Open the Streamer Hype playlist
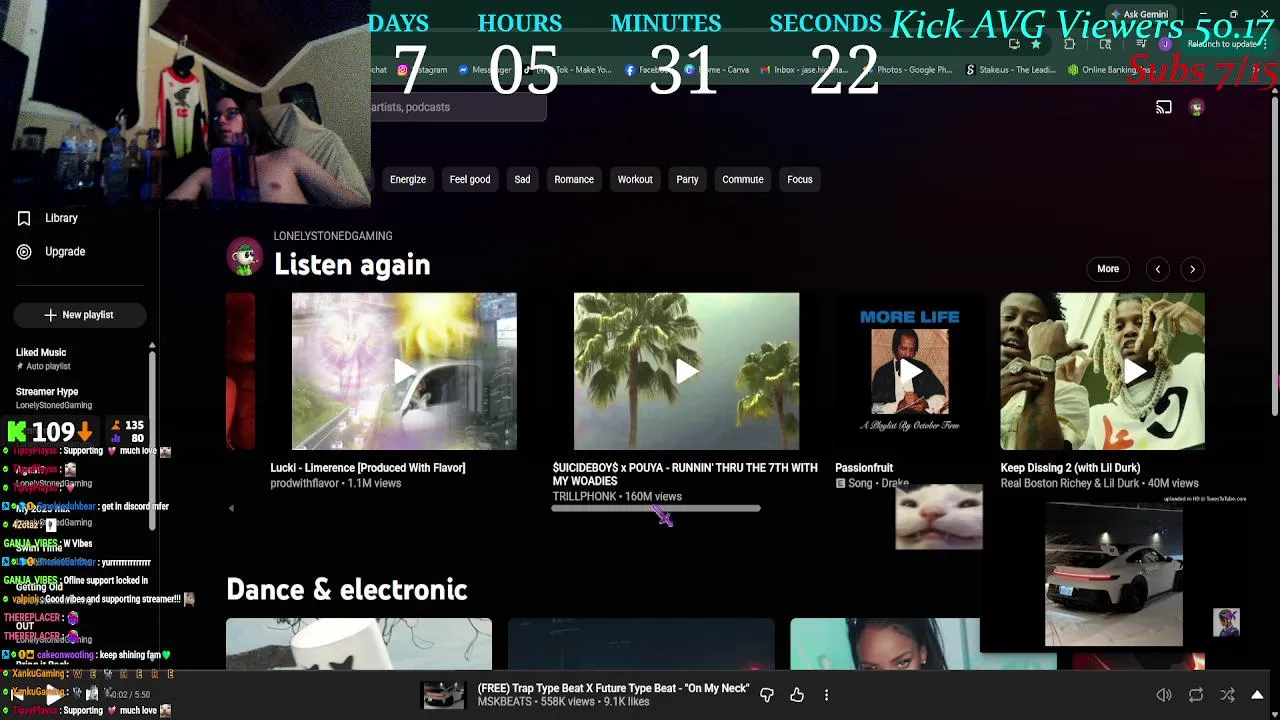Image resolution: width=1280 pixels, height=720 pixels. tap(47, 392)
